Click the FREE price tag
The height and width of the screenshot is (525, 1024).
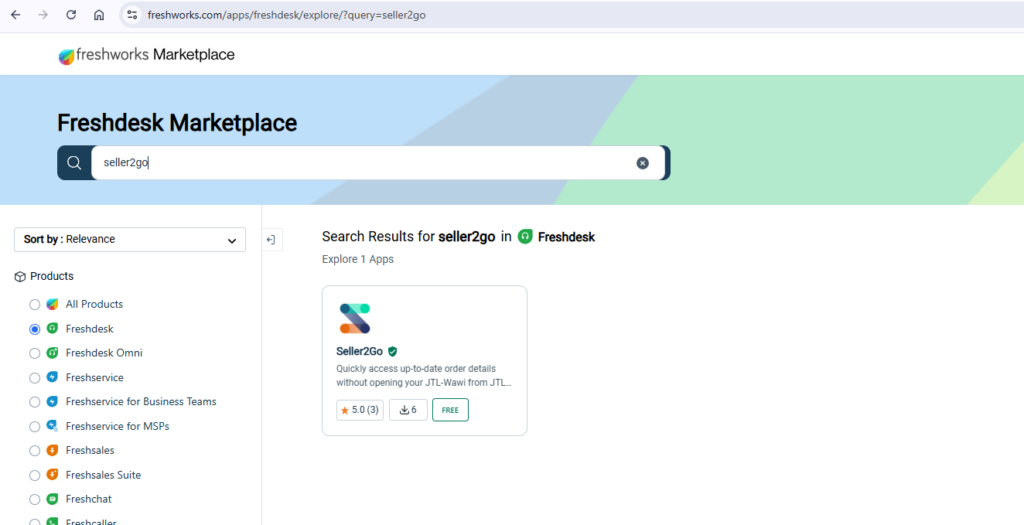click(x=450, y=410)
